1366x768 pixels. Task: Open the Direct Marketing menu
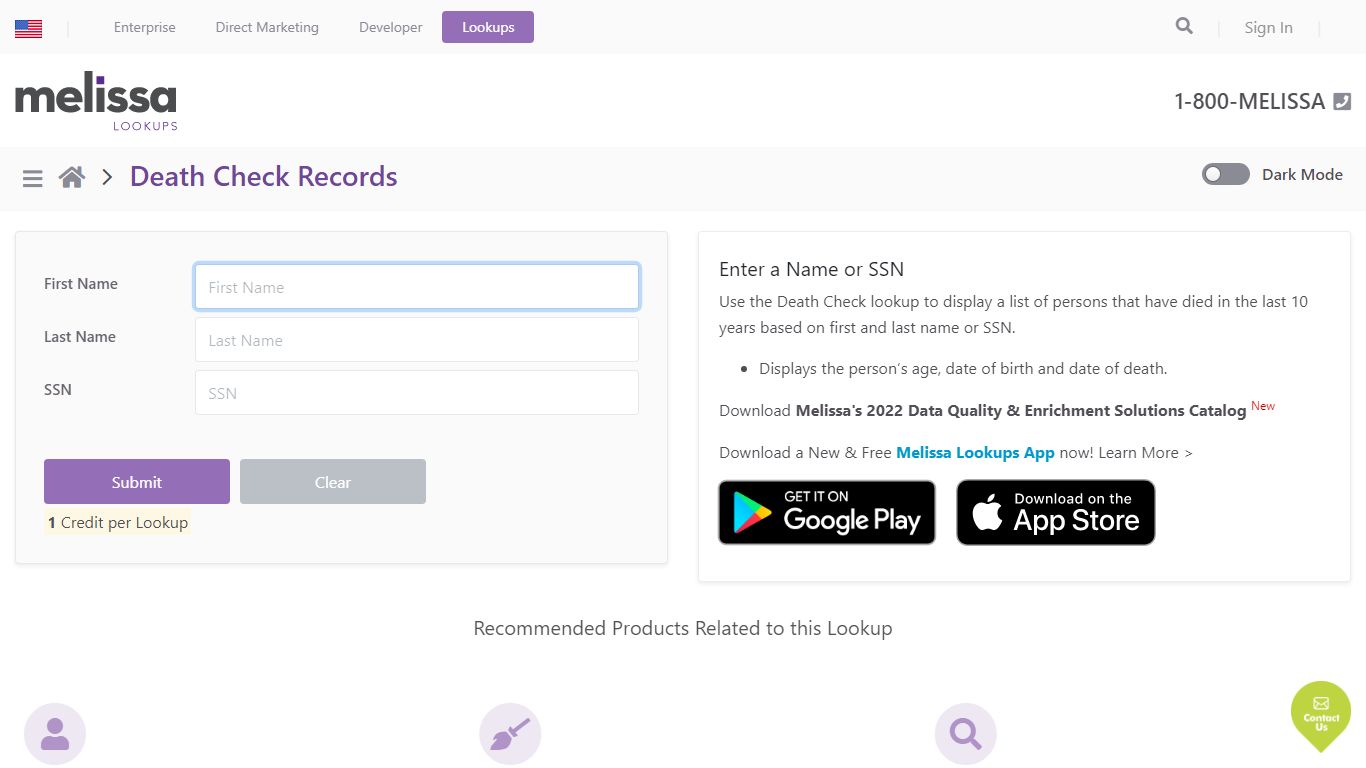click(267, 27)
